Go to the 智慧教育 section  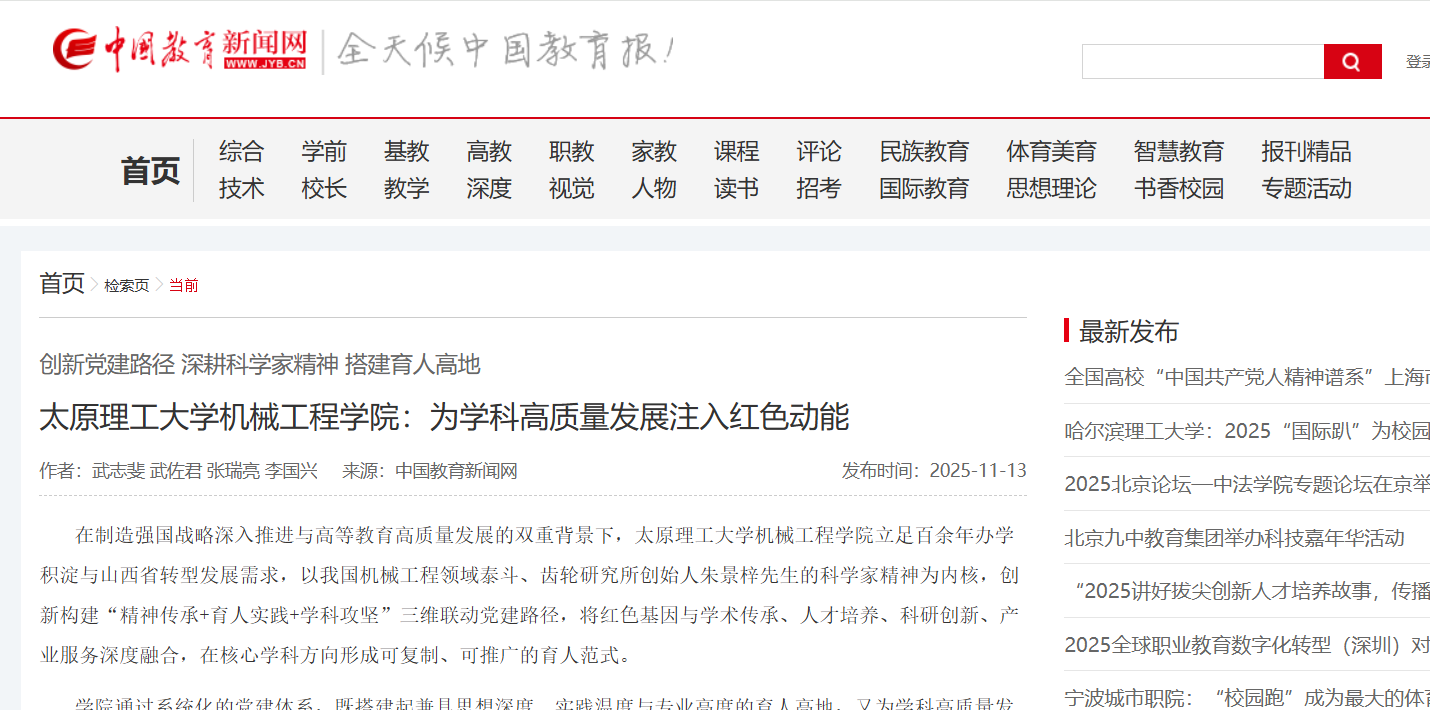click(x=1179, y=152)
